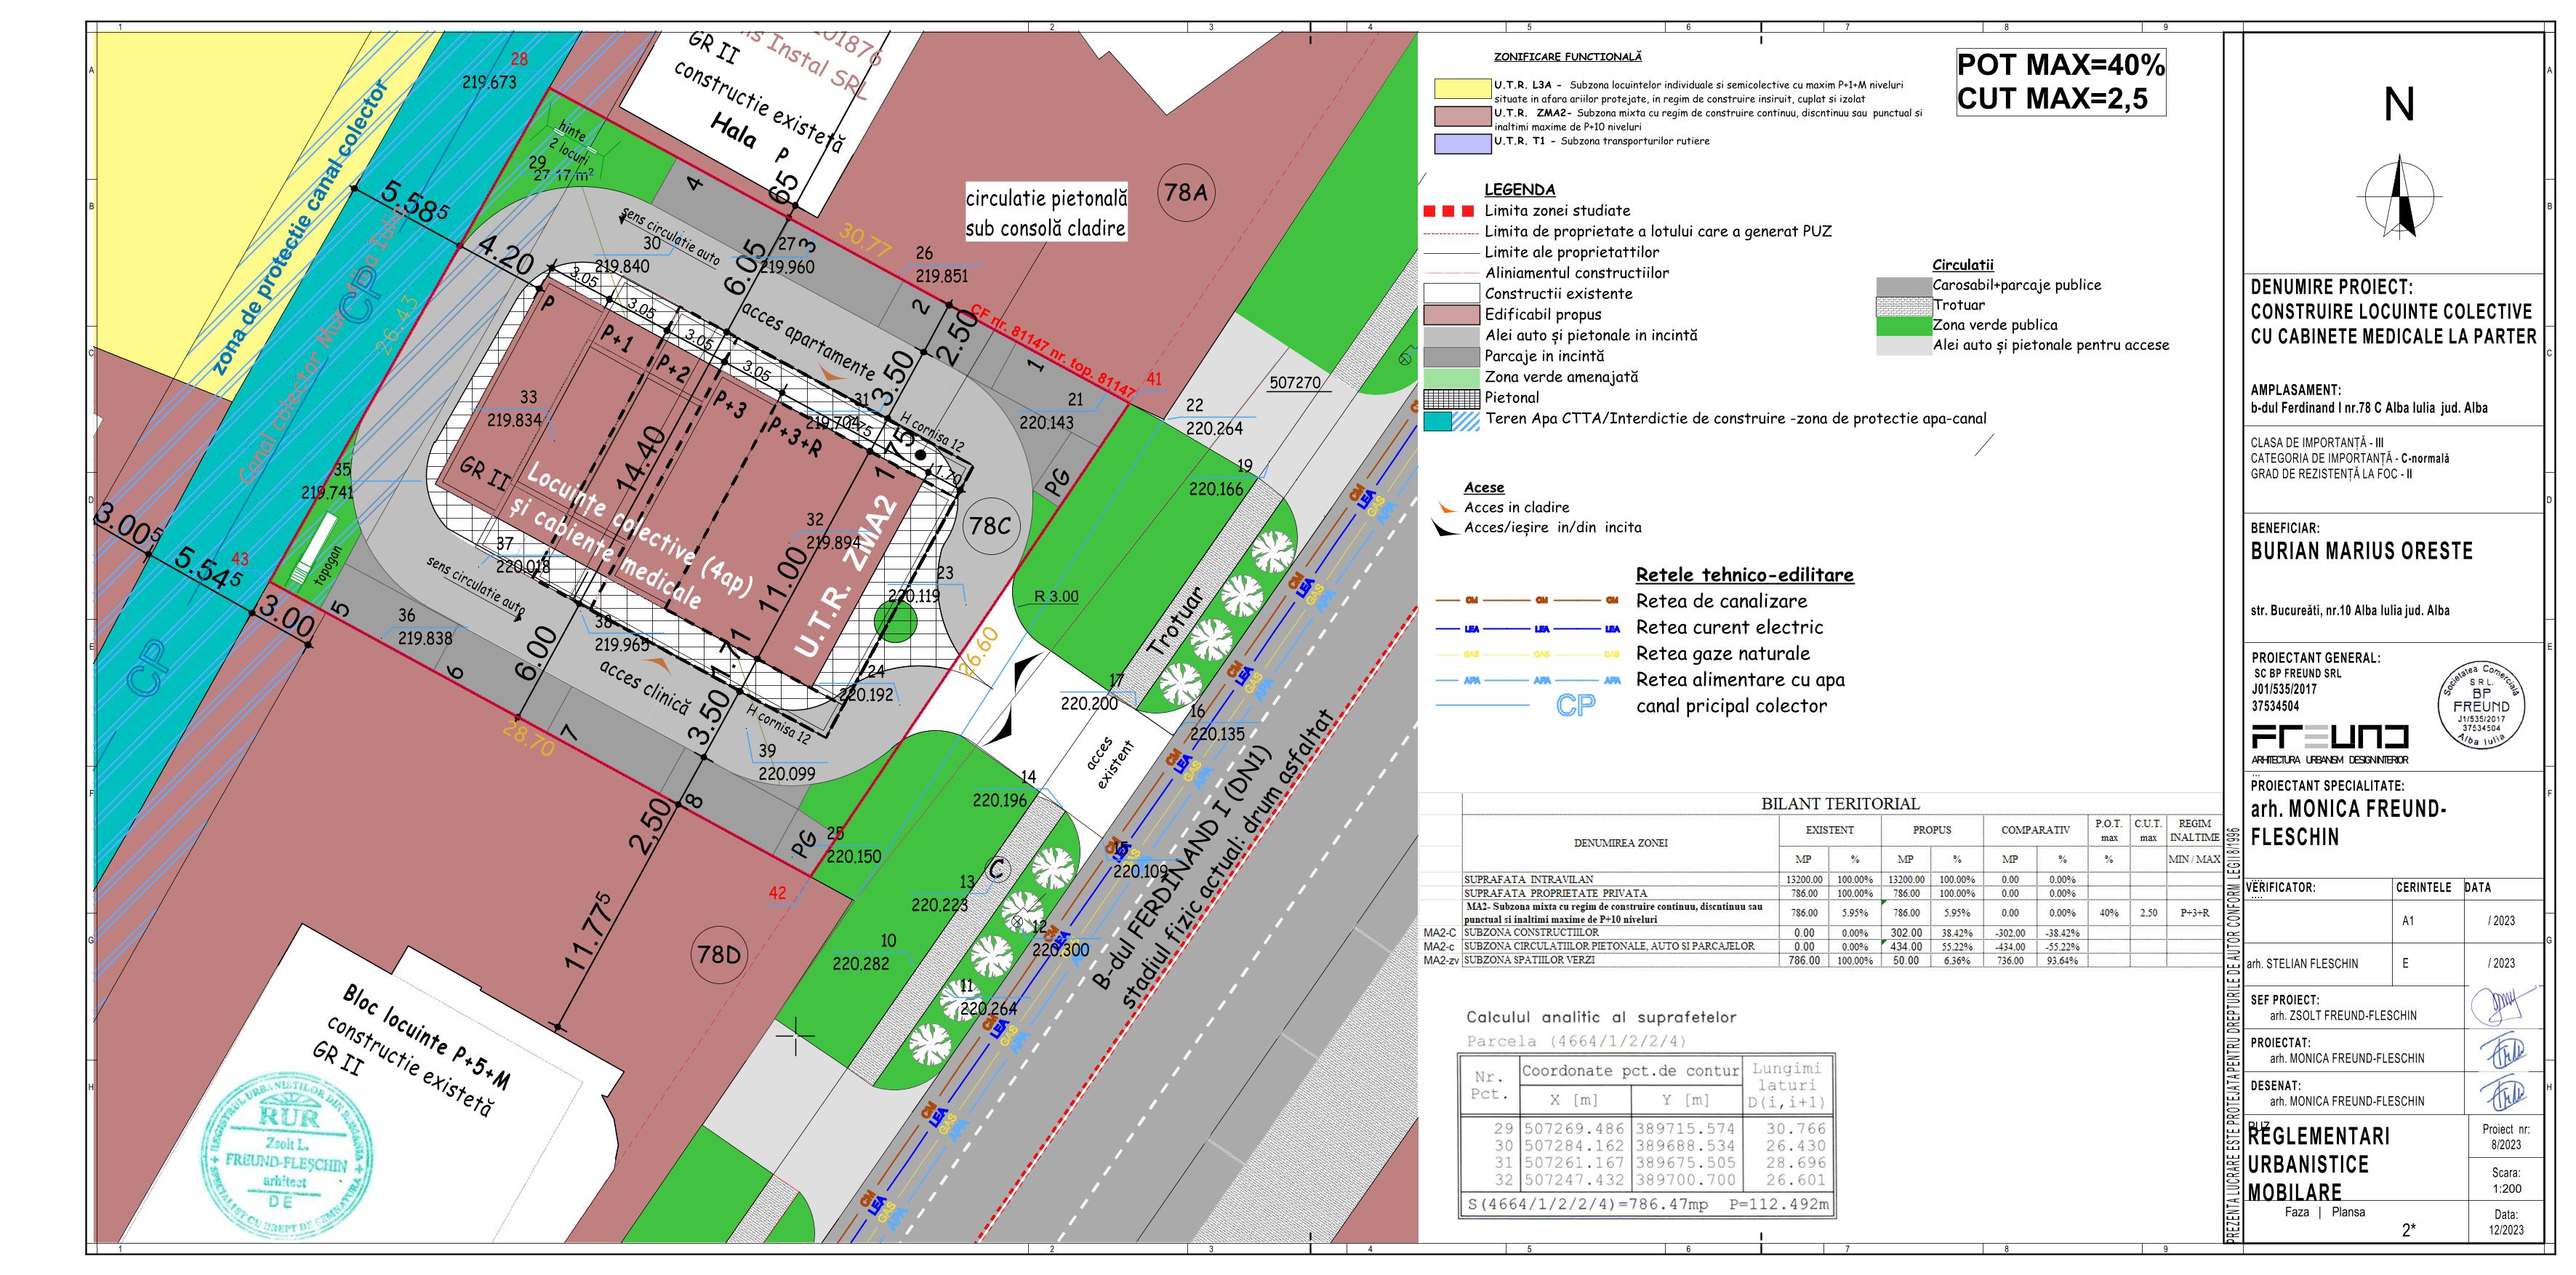Image resolution: width=2576 pixels, height=1275 pixels.
Task: Click the 'Bloc locuinte P+5+M' label
Action: click(x=427, y=1037)
